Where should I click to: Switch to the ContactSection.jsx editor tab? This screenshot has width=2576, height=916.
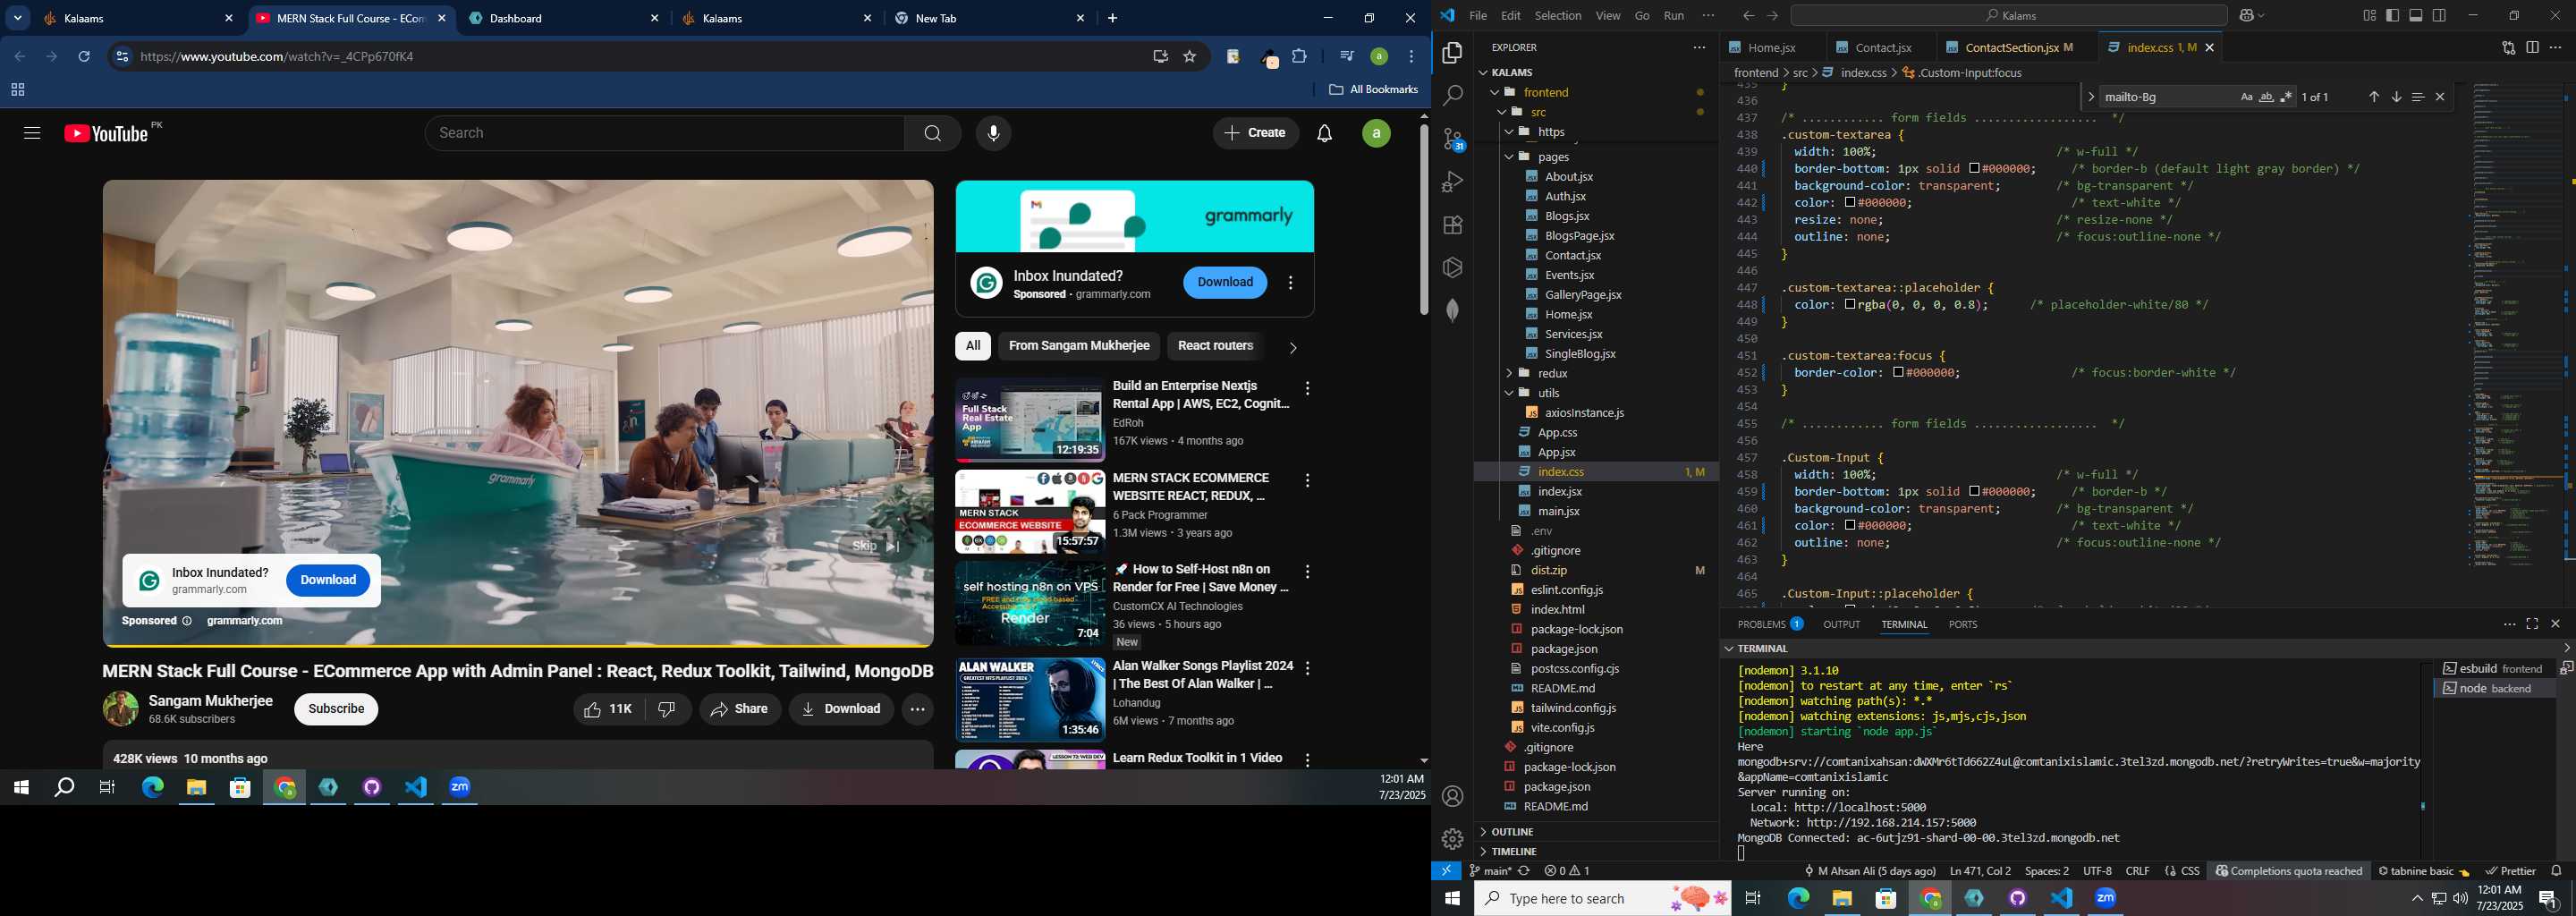(2011, 47)
